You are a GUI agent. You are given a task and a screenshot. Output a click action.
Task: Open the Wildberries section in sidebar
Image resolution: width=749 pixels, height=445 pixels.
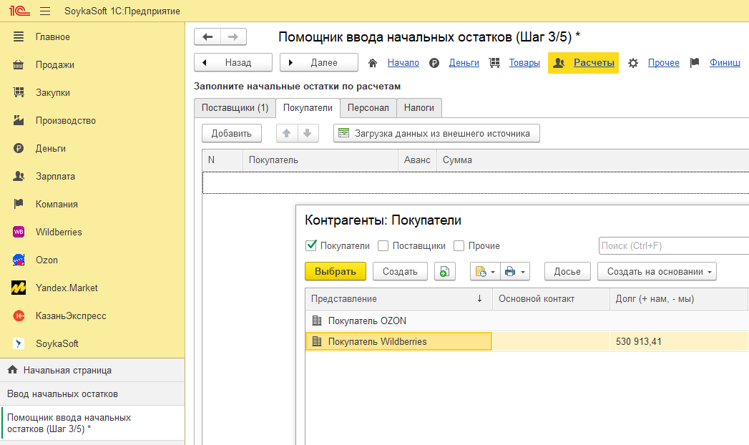point(59,232)
